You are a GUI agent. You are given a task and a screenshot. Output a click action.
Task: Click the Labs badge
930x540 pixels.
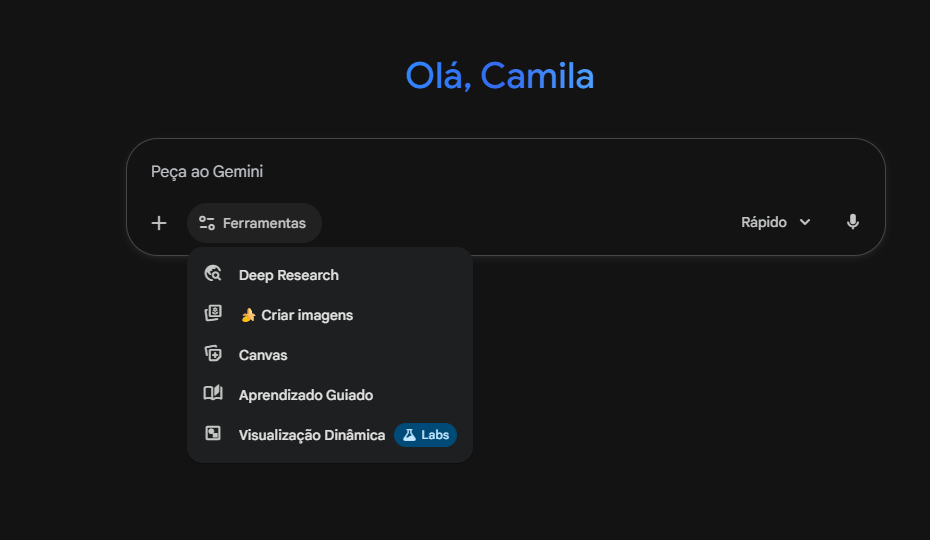[426, 435]
